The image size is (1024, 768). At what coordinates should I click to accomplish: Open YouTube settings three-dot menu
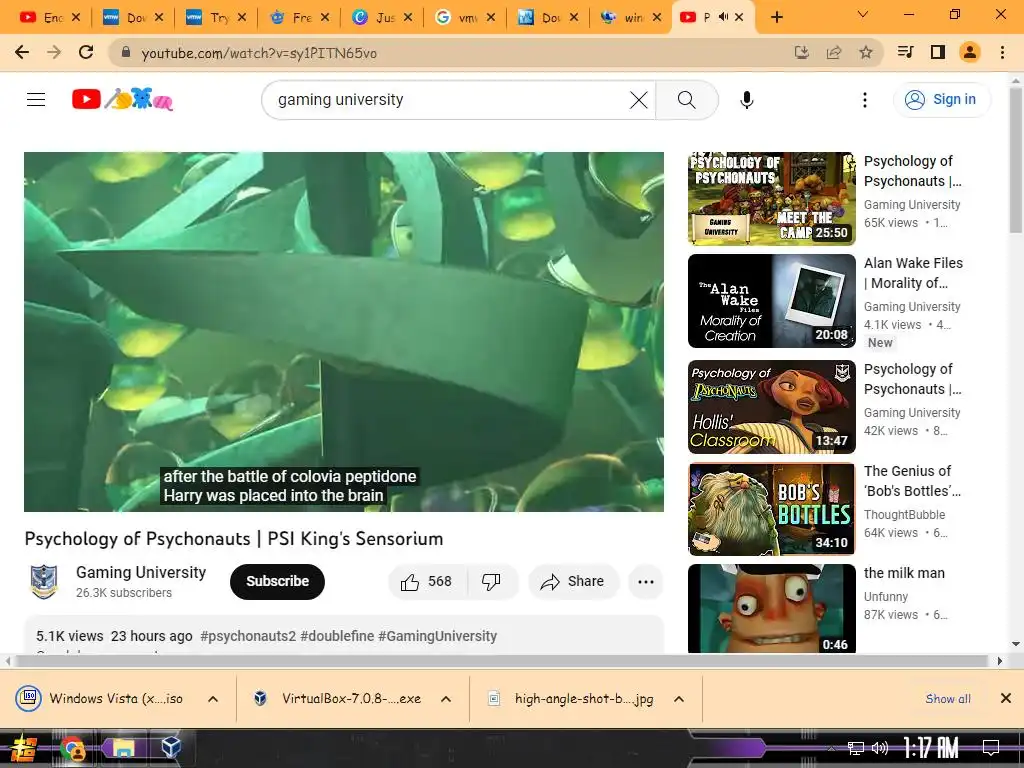point(865,100)
